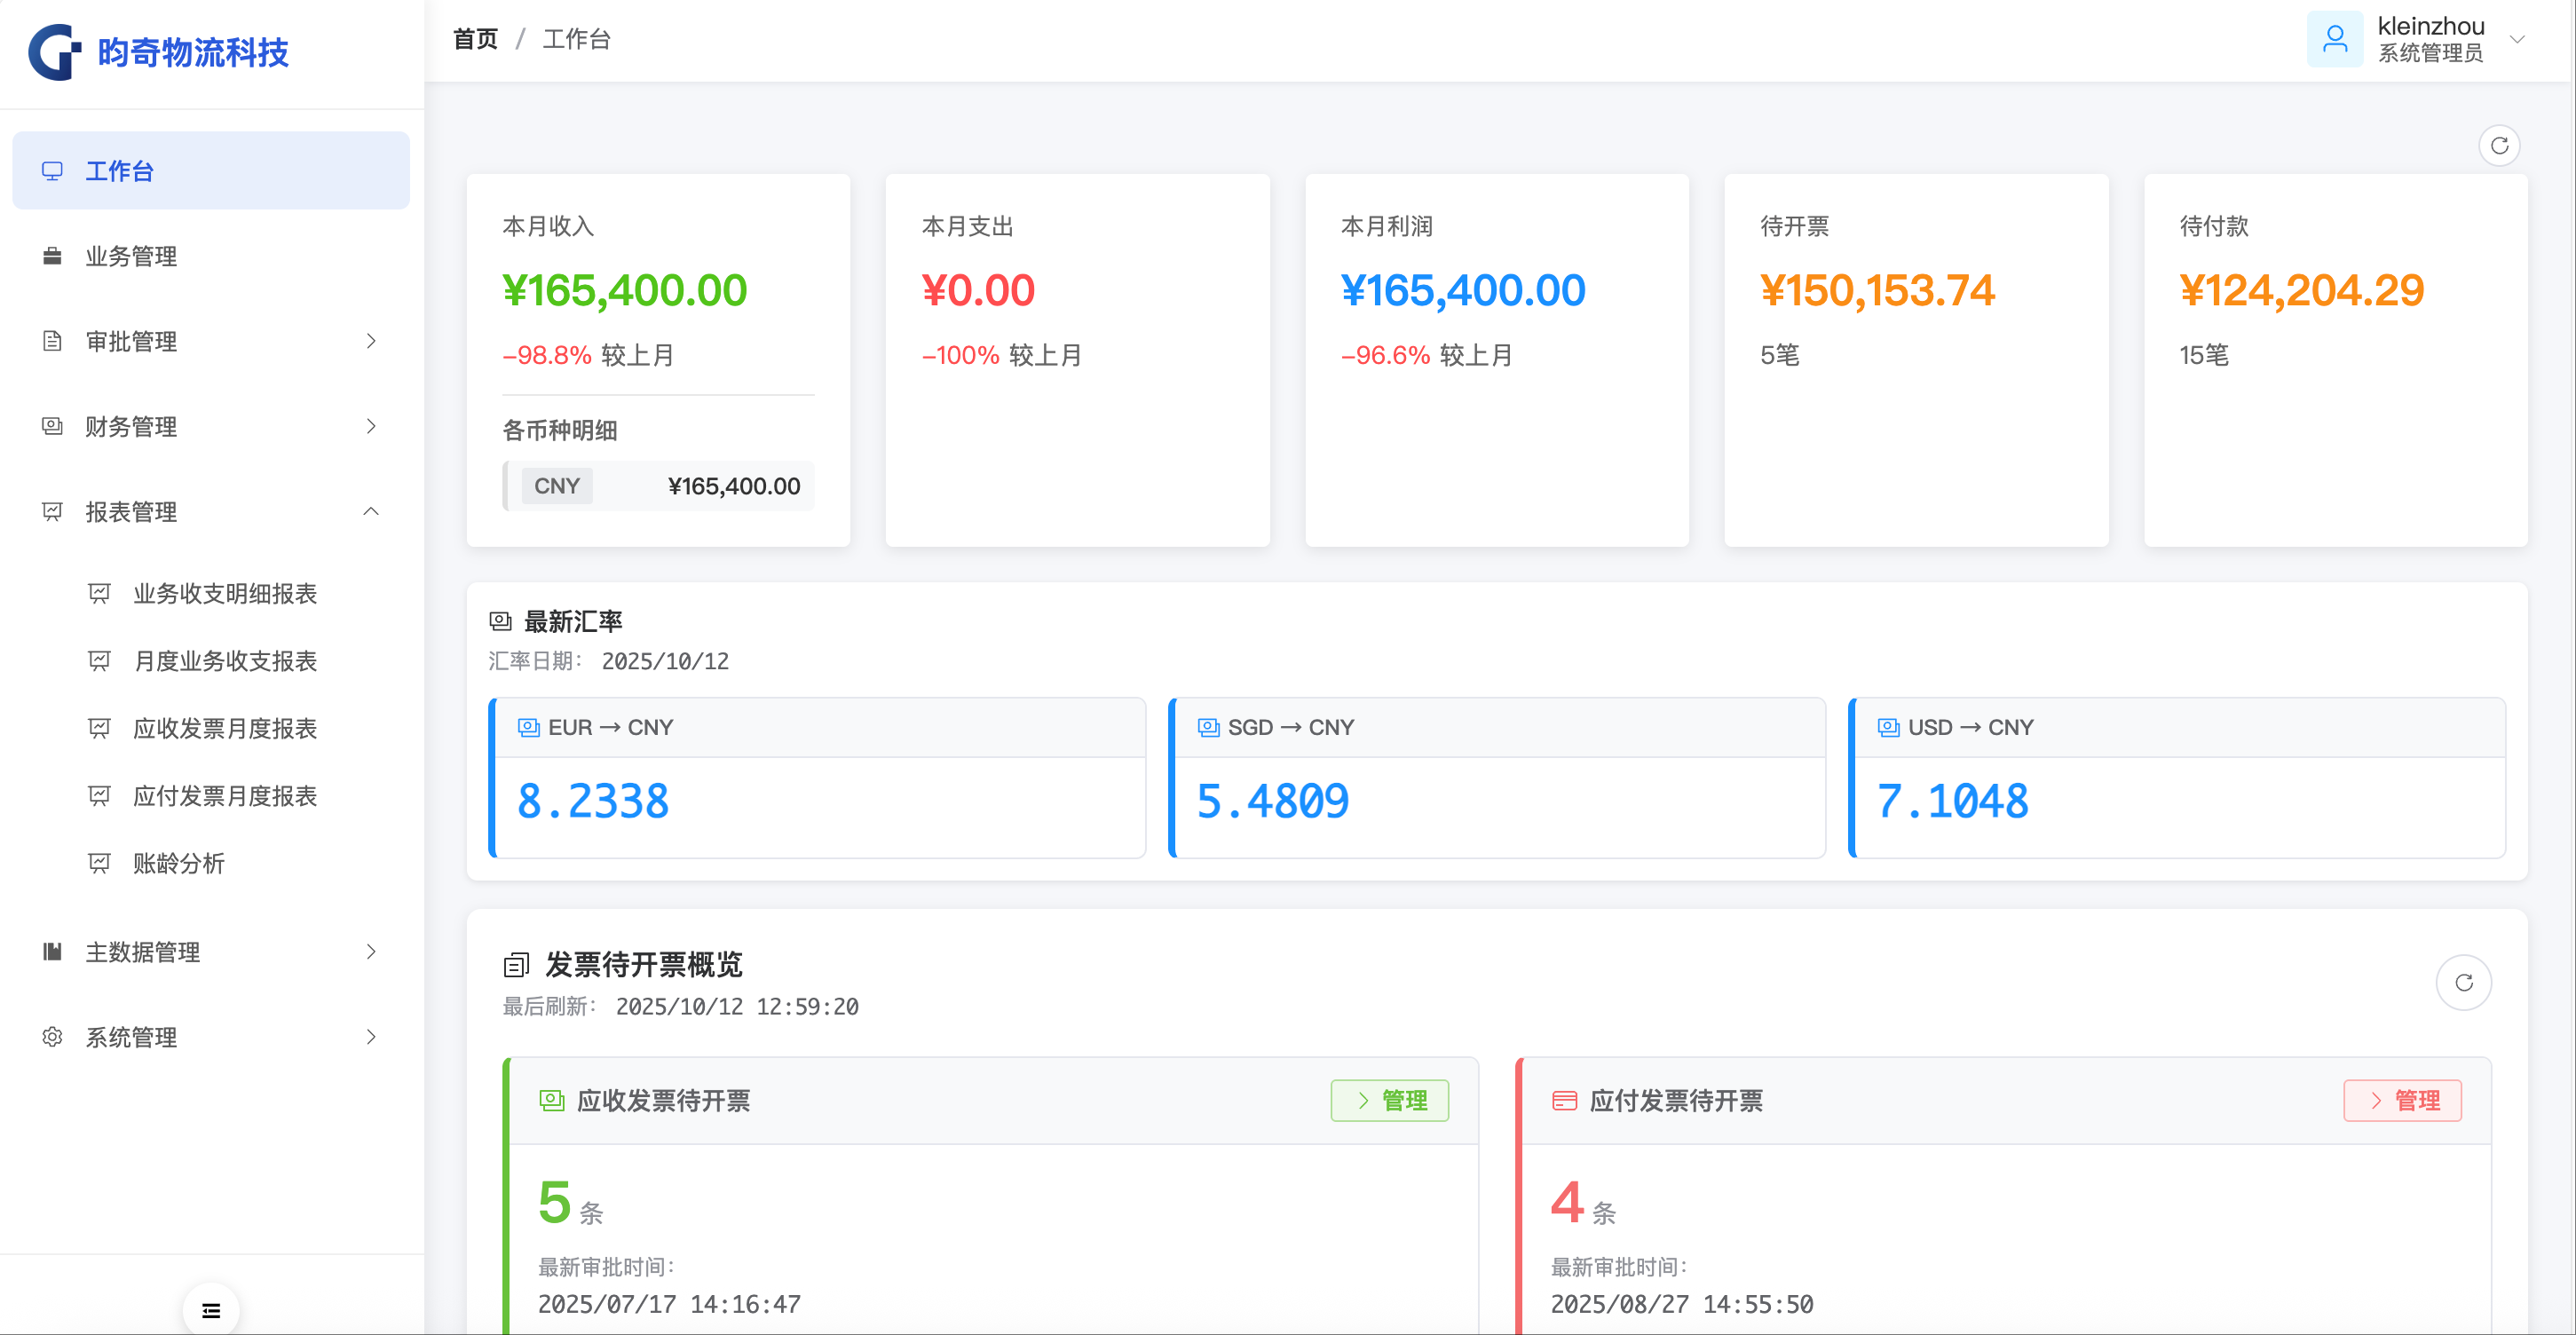Image resolution: width=2576 pixels, height=1335 pixels.
Task: Click the 财务管理 finance icon
Action: pos(52,426)
